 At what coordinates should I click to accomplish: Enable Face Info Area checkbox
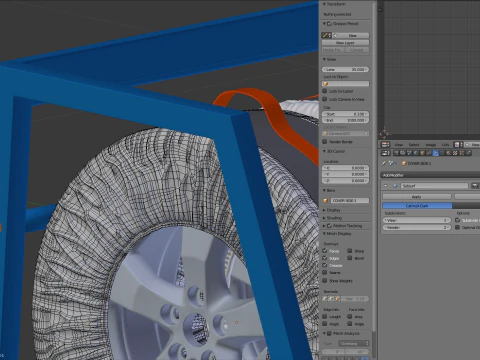pyautogui.click(x=350, y=316)
